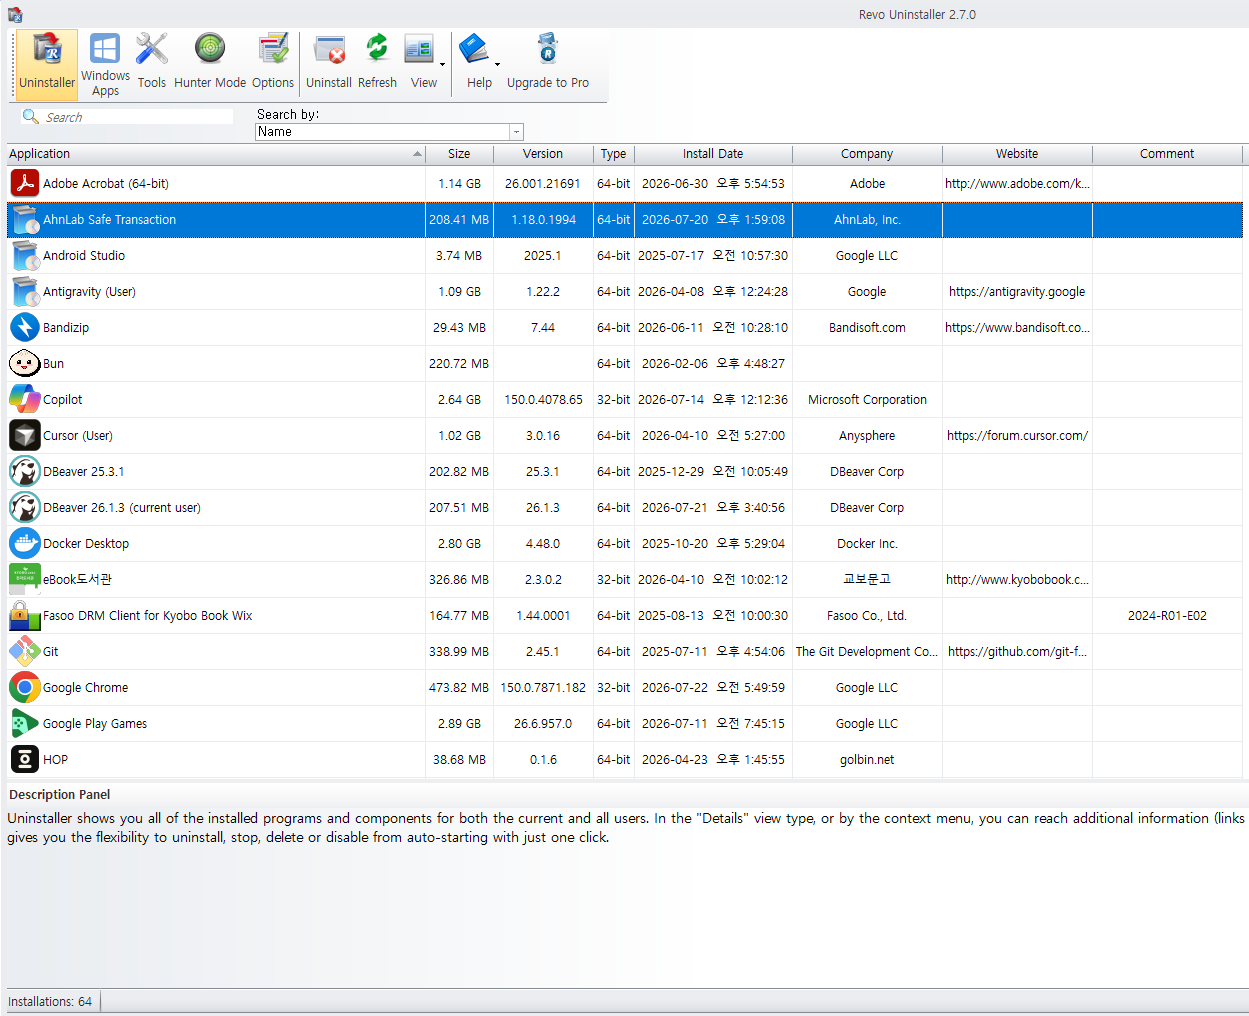Expand the Help dropdown arrow
1249x1016 pixels.
497,65
